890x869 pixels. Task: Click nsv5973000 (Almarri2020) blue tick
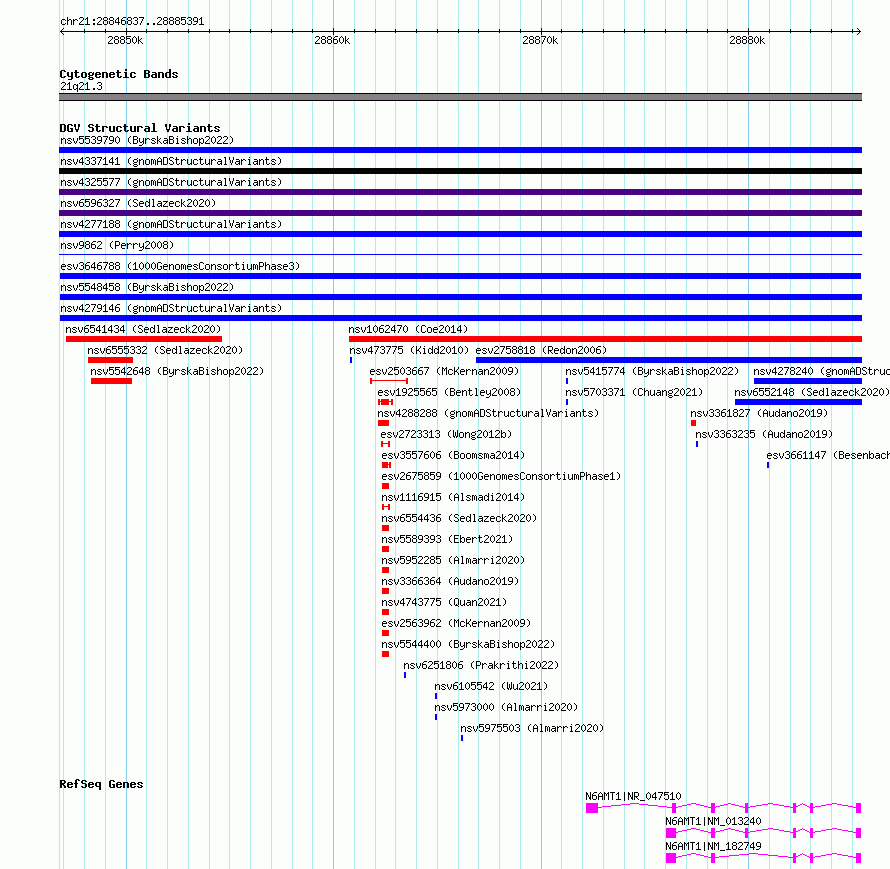click(436, 717)
